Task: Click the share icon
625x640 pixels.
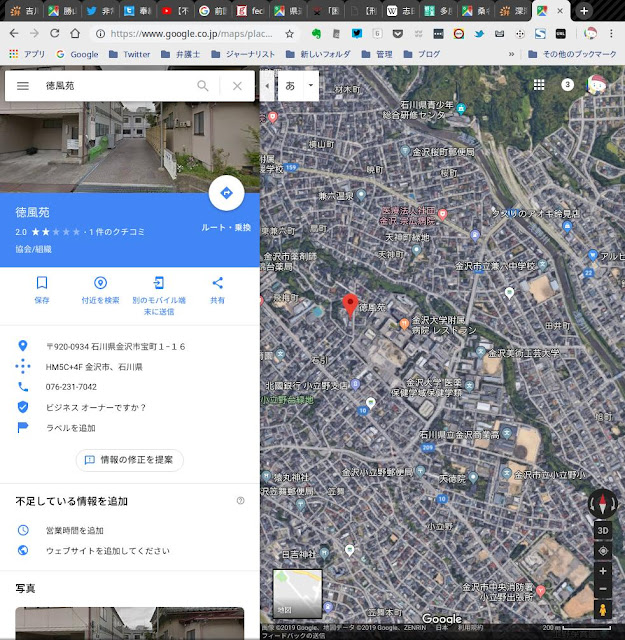Action: coord(218,283)
